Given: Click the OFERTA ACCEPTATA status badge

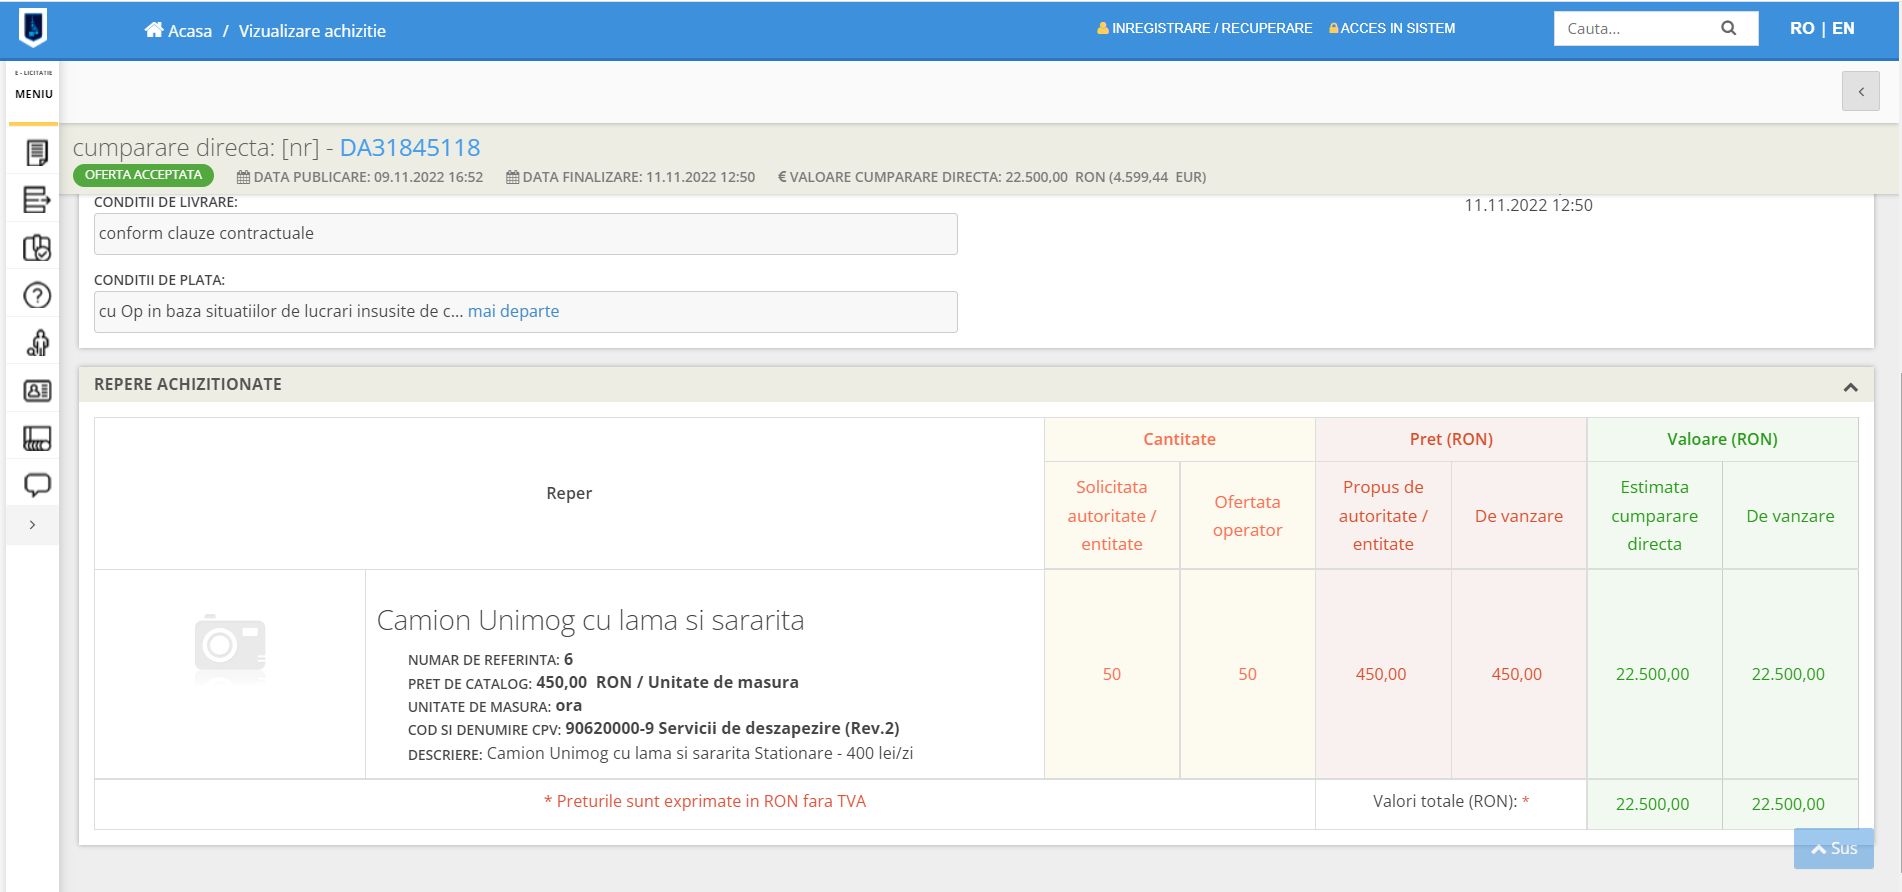Looking at the screenshot, I should [x=143, y=175].
